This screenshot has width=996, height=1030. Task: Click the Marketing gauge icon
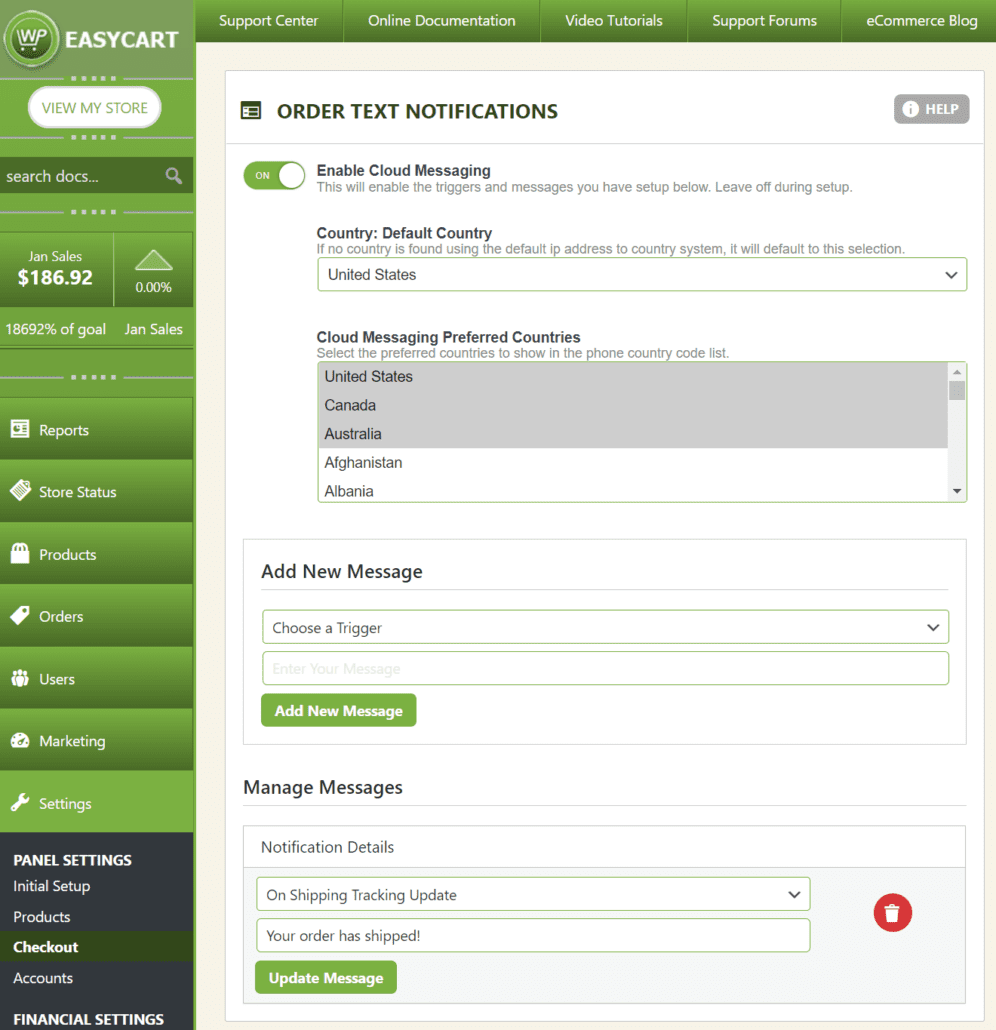point(19,741)
